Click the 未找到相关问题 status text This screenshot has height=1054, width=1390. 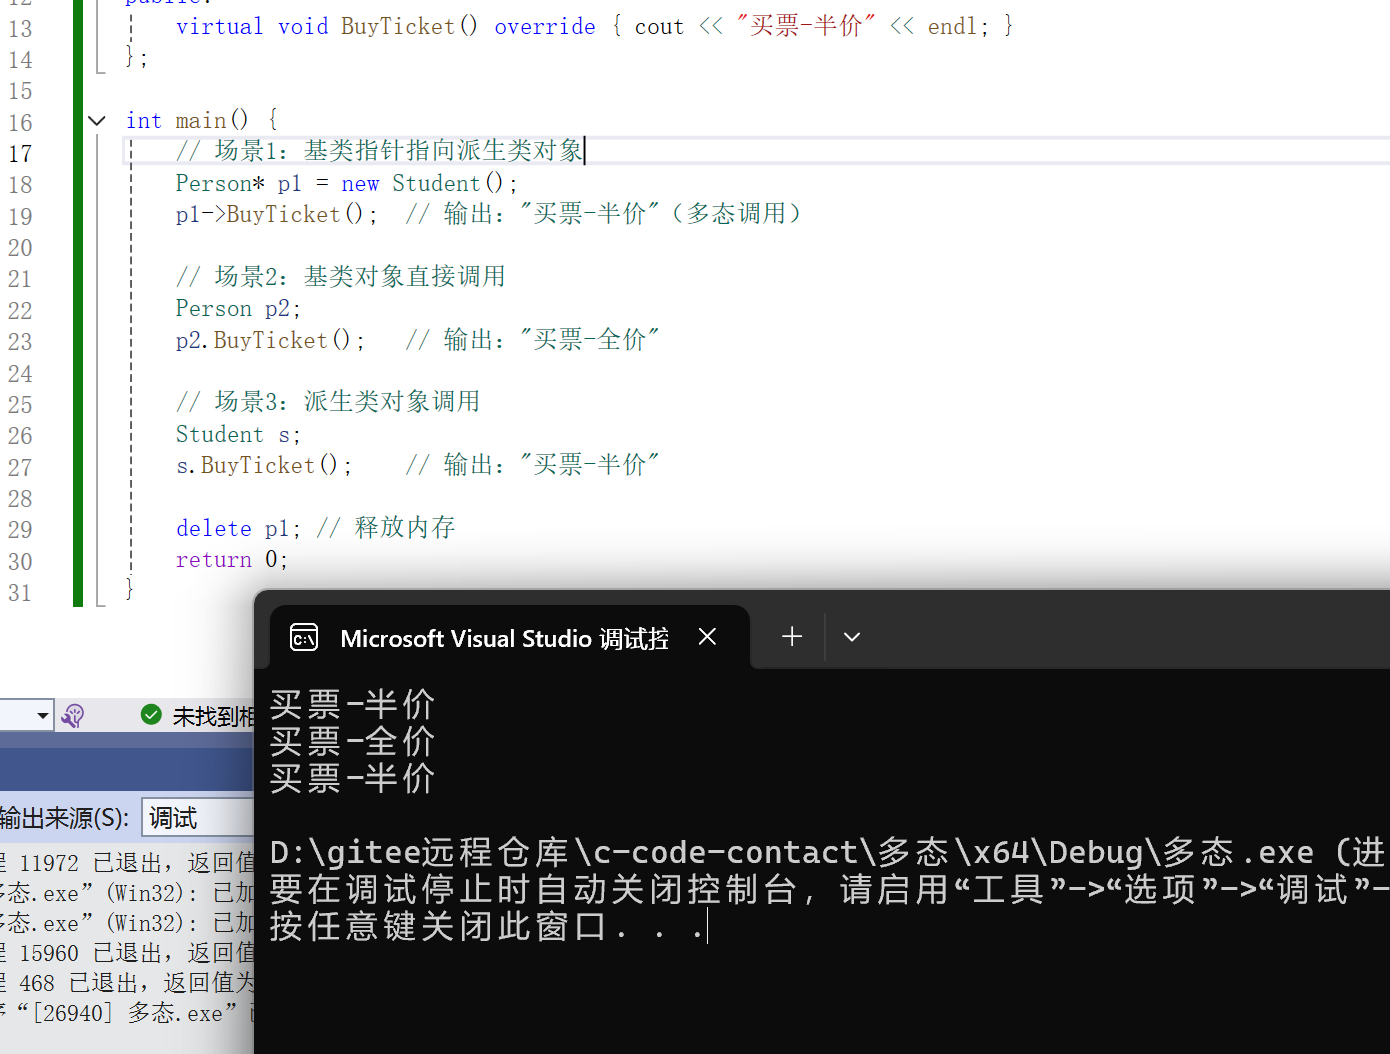(213, 716)
